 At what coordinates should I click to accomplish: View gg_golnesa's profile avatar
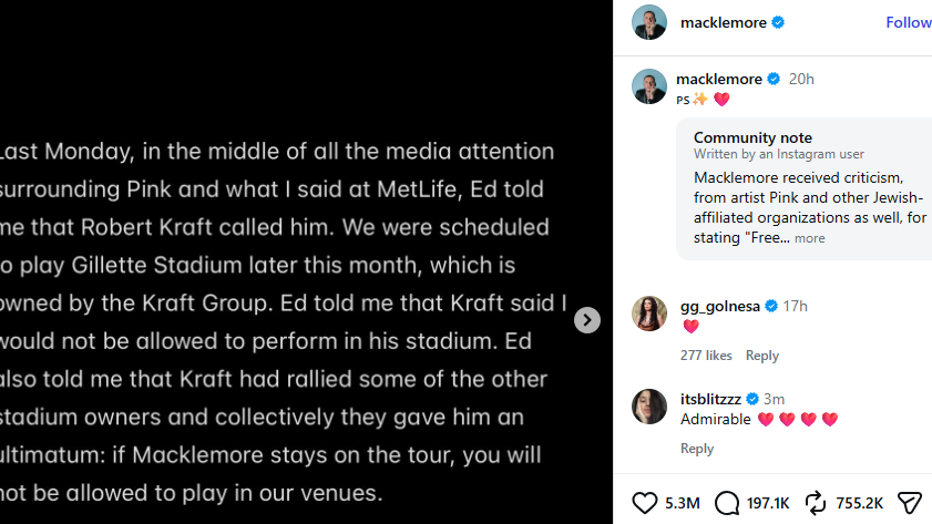[649, 313]
